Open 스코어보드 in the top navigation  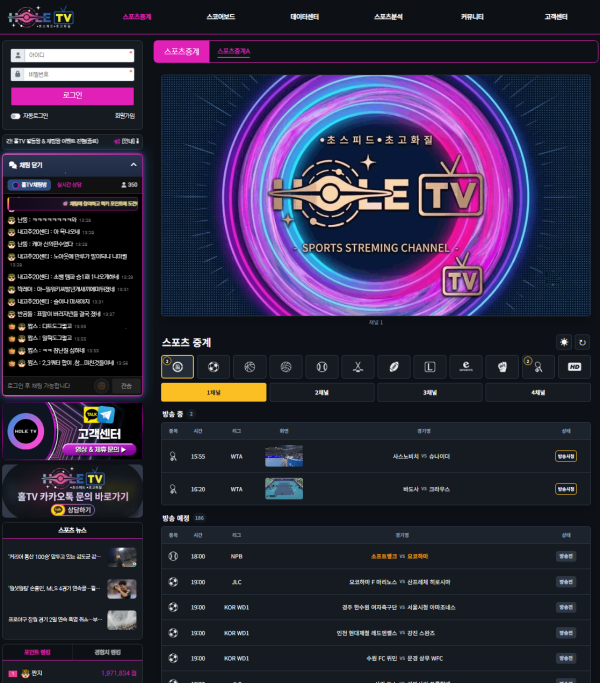(x=220, y=17)
